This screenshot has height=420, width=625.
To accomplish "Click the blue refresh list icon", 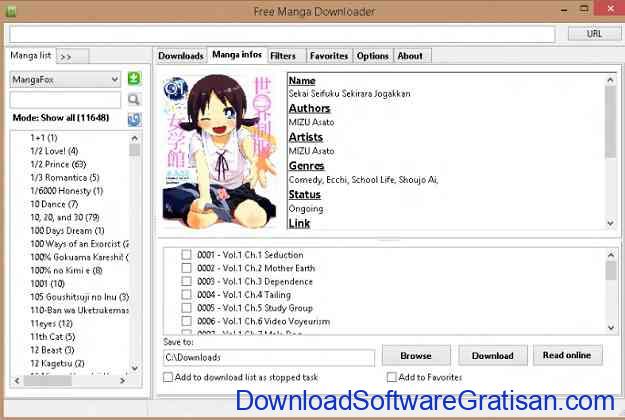I will (134, 119).
